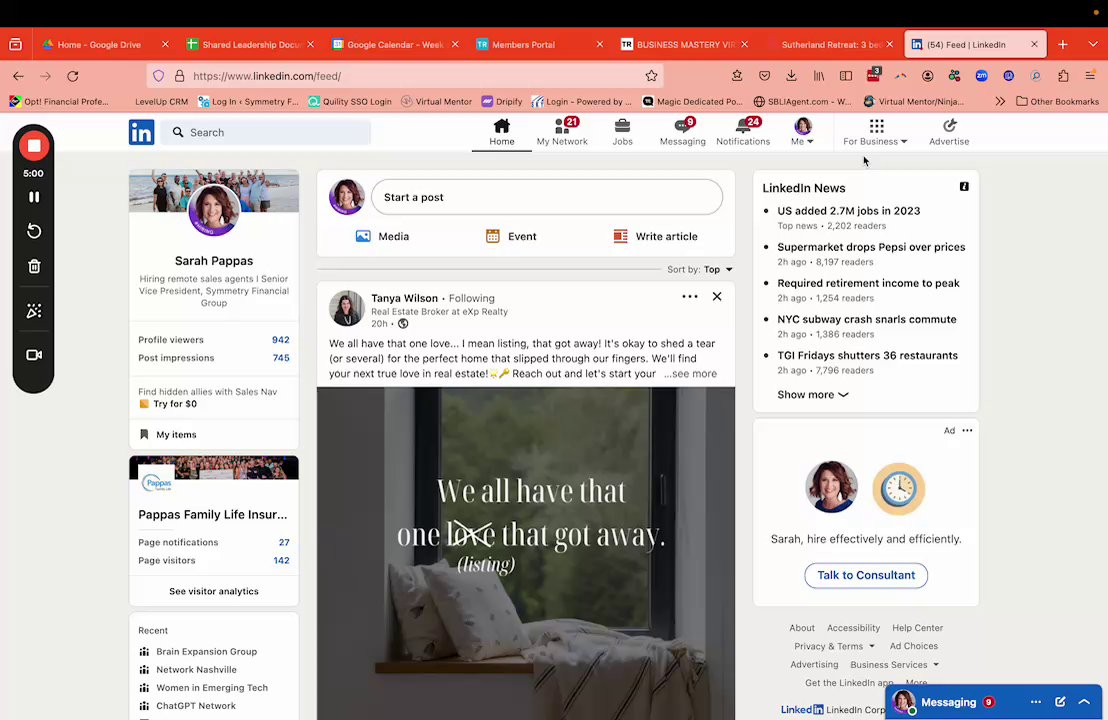Open Messaging in top navigation
1108x720 pixels.
682,132
